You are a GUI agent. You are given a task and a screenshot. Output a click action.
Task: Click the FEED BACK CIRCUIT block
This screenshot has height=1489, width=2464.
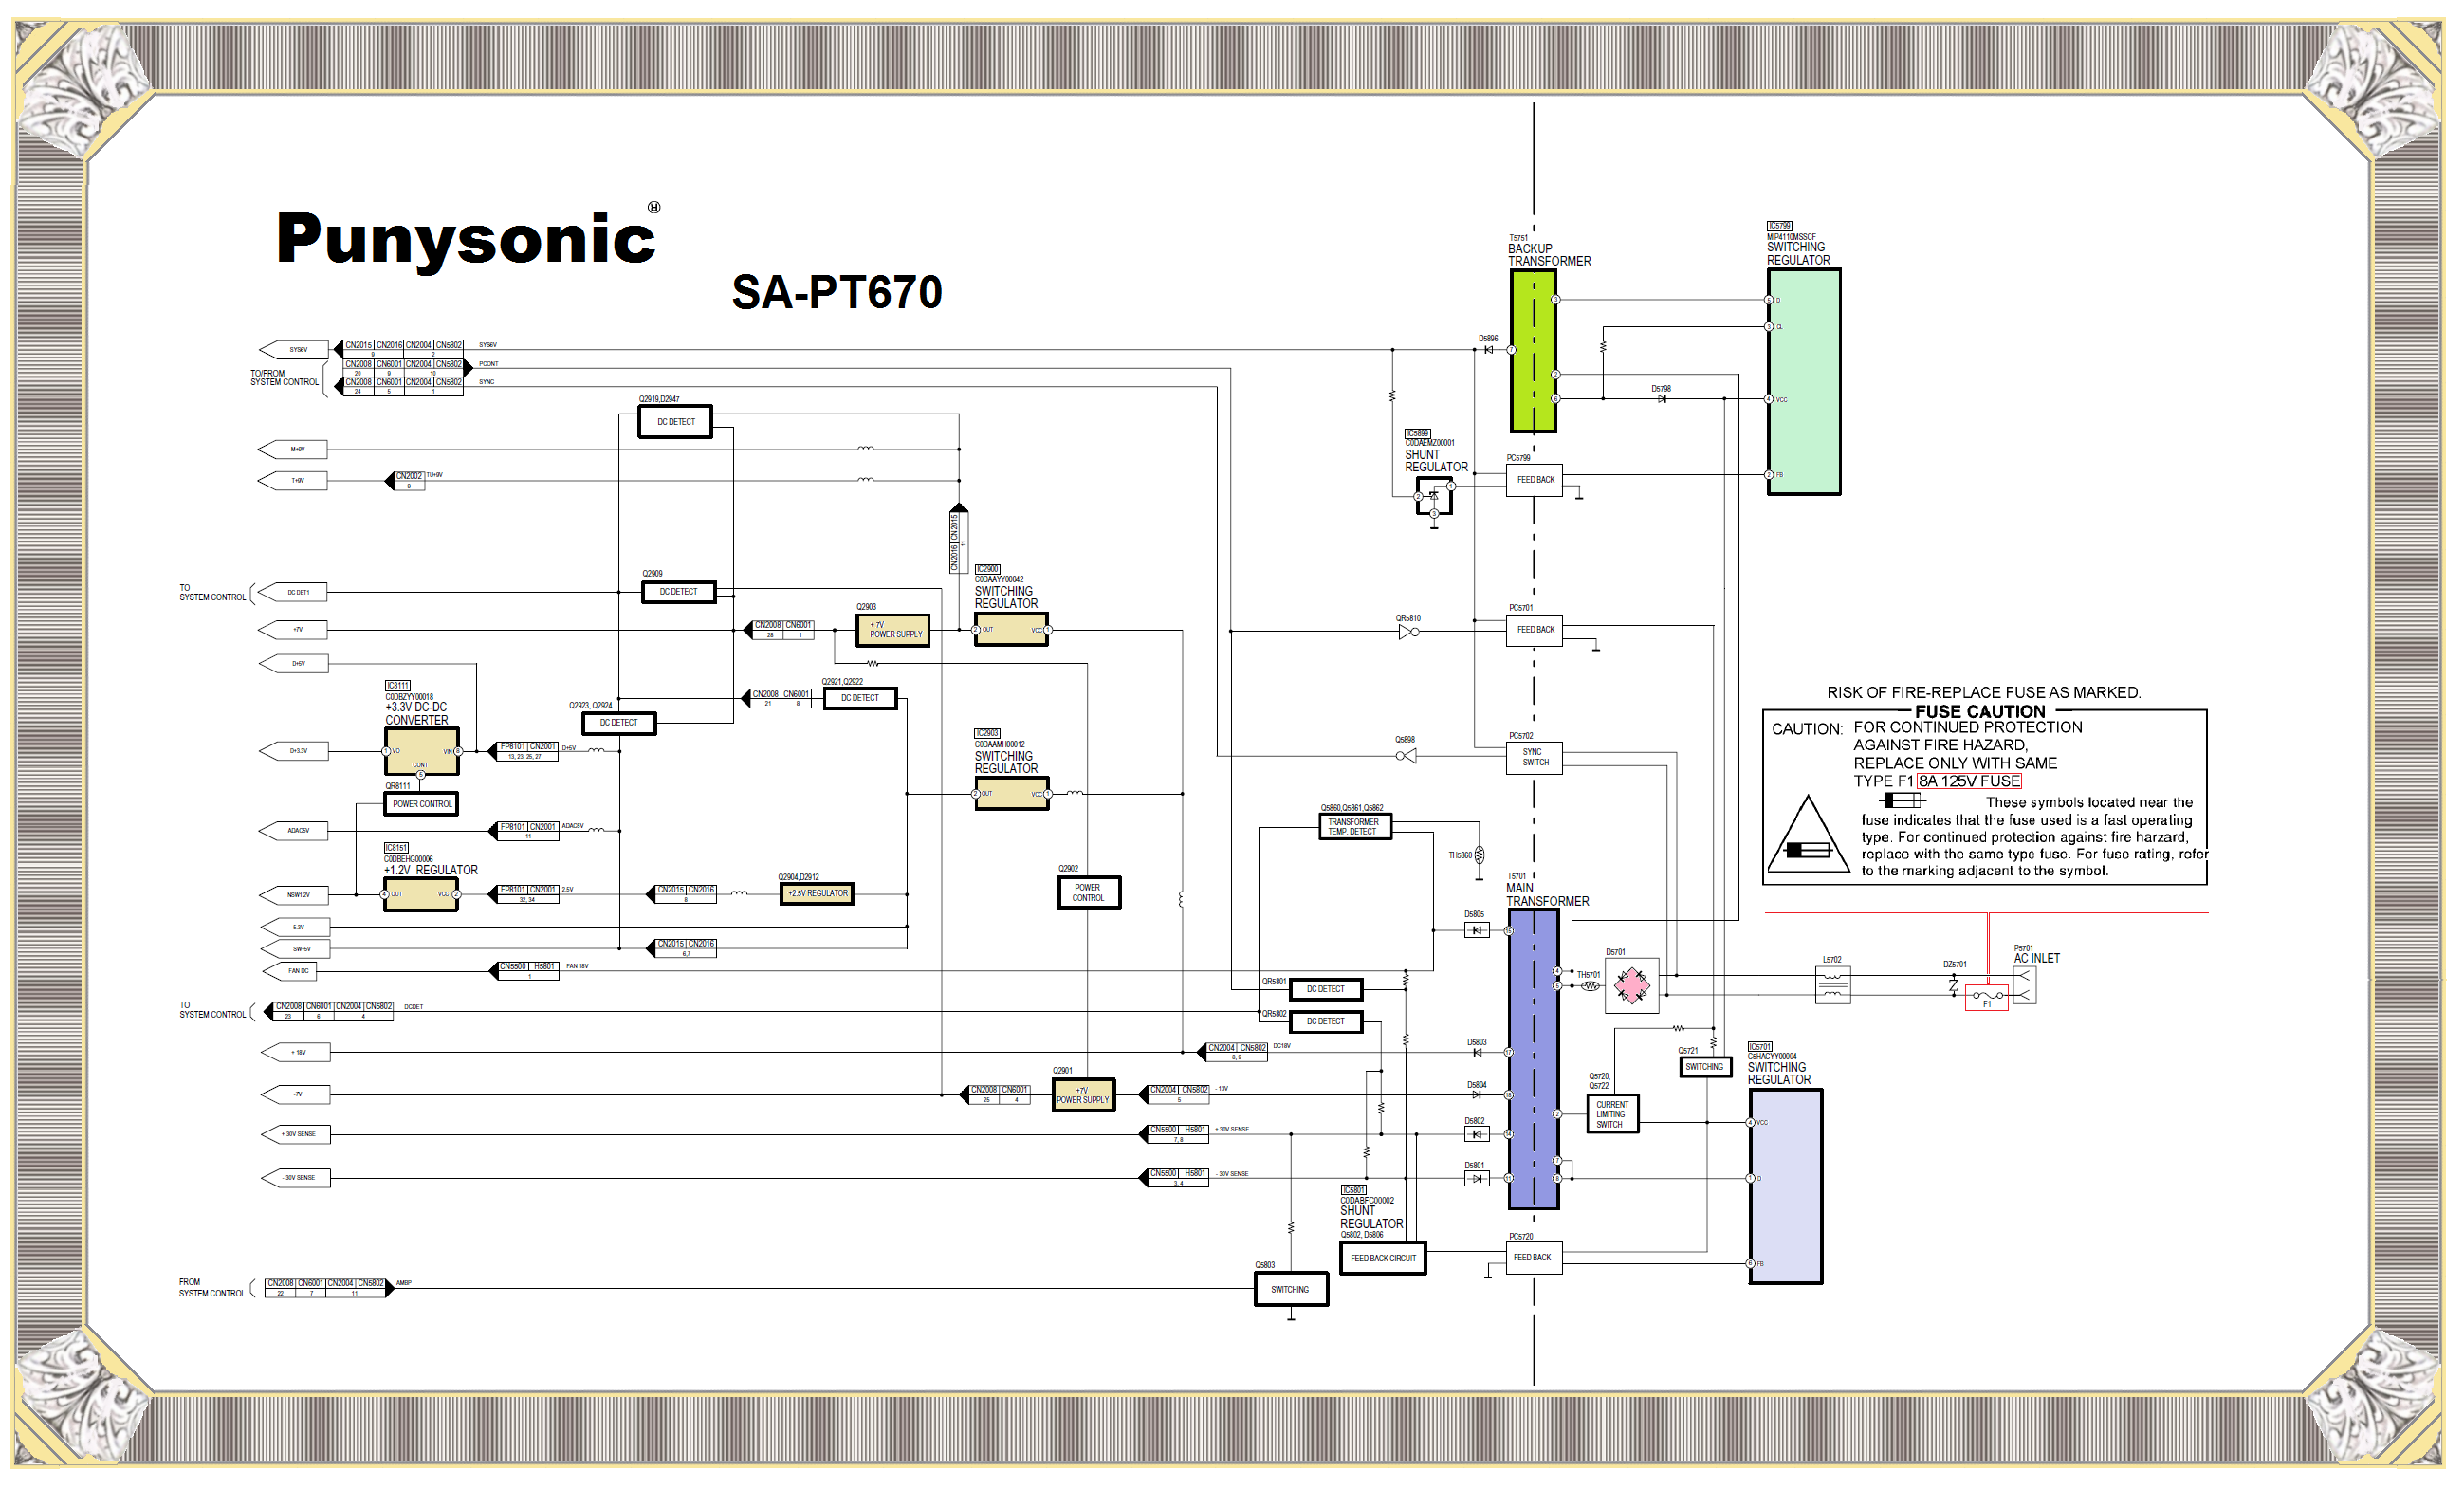click(x=1383, y=1259)
